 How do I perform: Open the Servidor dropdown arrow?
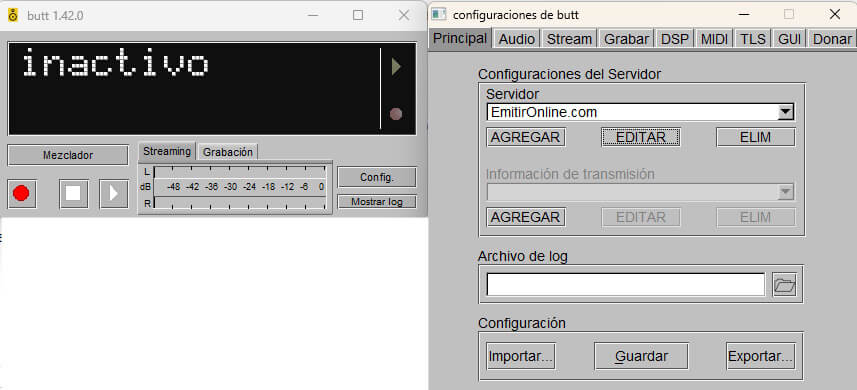pos(785,112)
